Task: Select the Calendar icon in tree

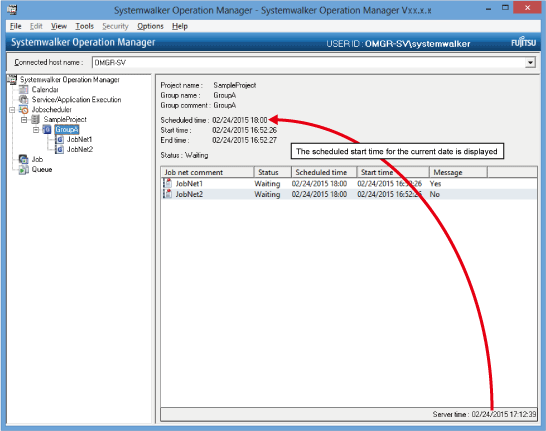Action: [x=23, y=89]
